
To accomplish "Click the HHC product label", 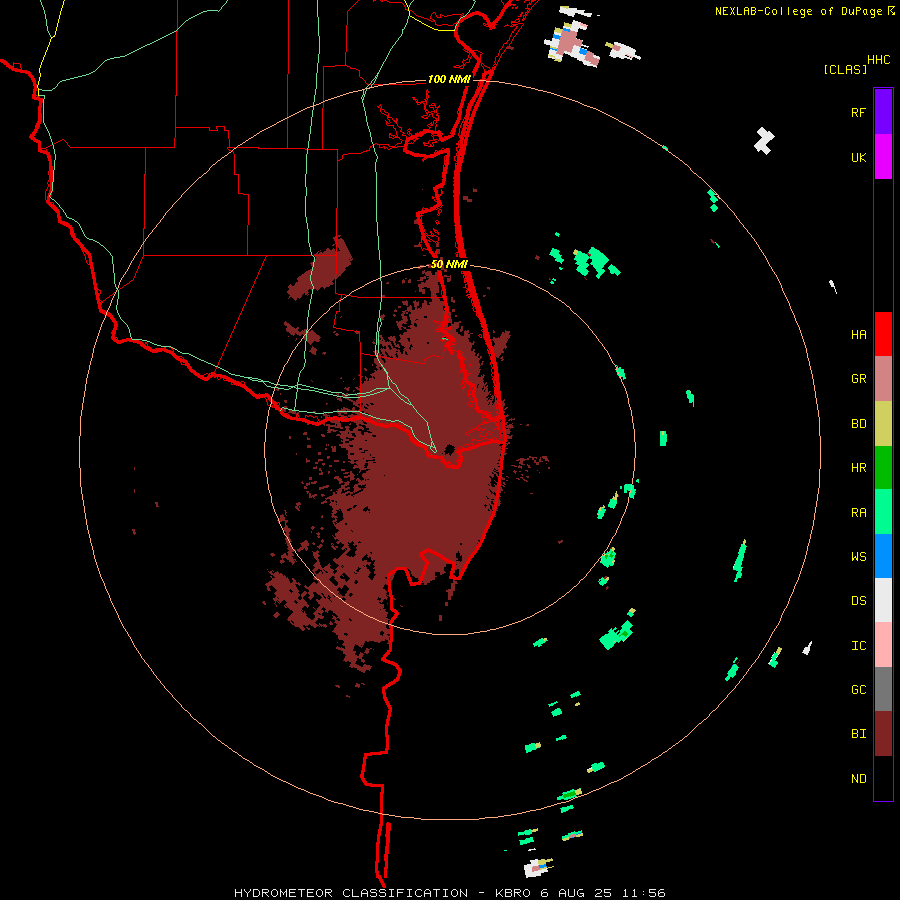I will click(879, 60).
